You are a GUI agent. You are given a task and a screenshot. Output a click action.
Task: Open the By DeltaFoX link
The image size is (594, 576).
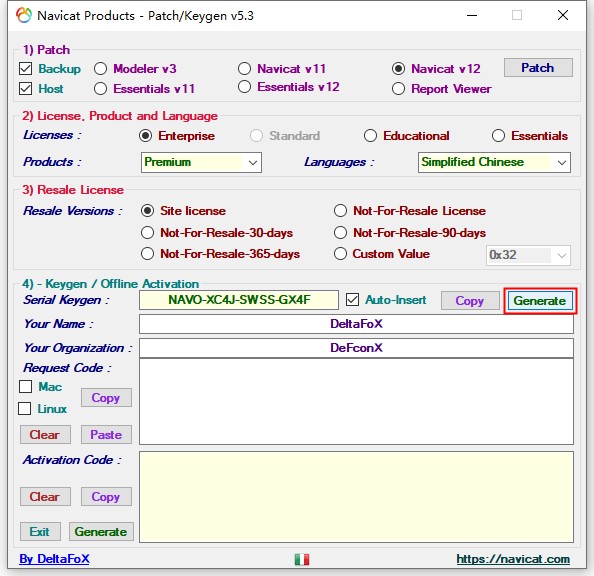click(x=54, y=559)
